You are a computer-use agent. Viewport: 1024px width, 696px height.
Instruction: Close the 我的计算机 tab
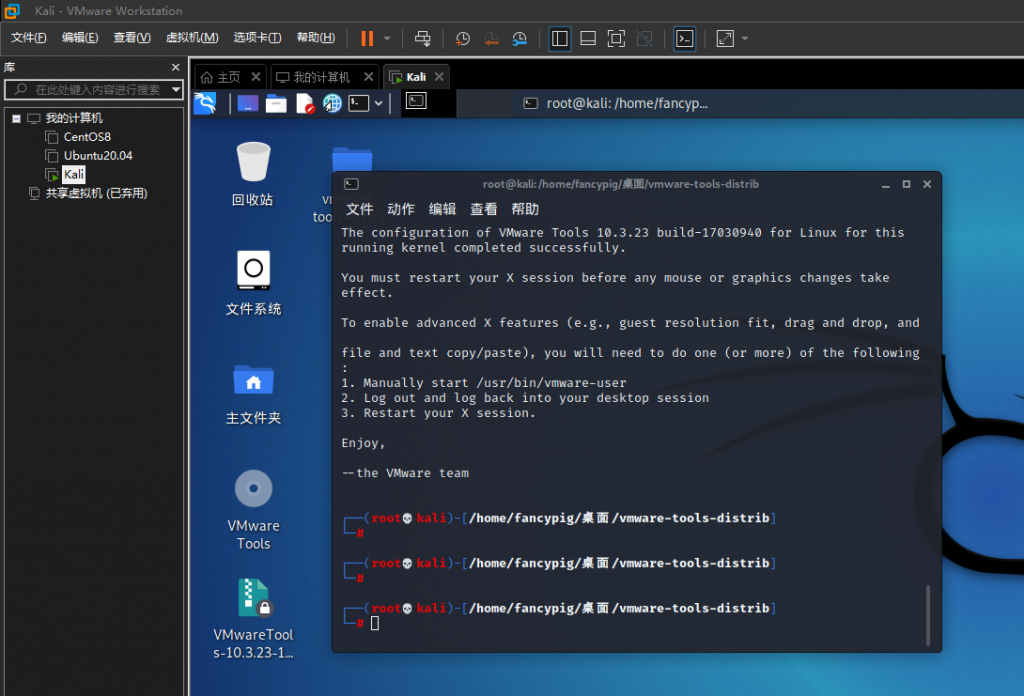pyautogui.click(x=368, y=77)
